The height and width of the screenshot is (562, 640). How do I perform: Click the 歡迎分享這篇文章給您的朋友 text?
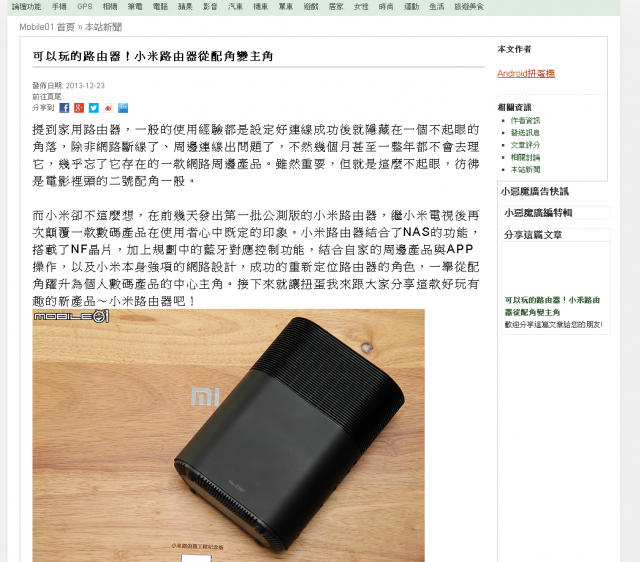tap(553, 325)
